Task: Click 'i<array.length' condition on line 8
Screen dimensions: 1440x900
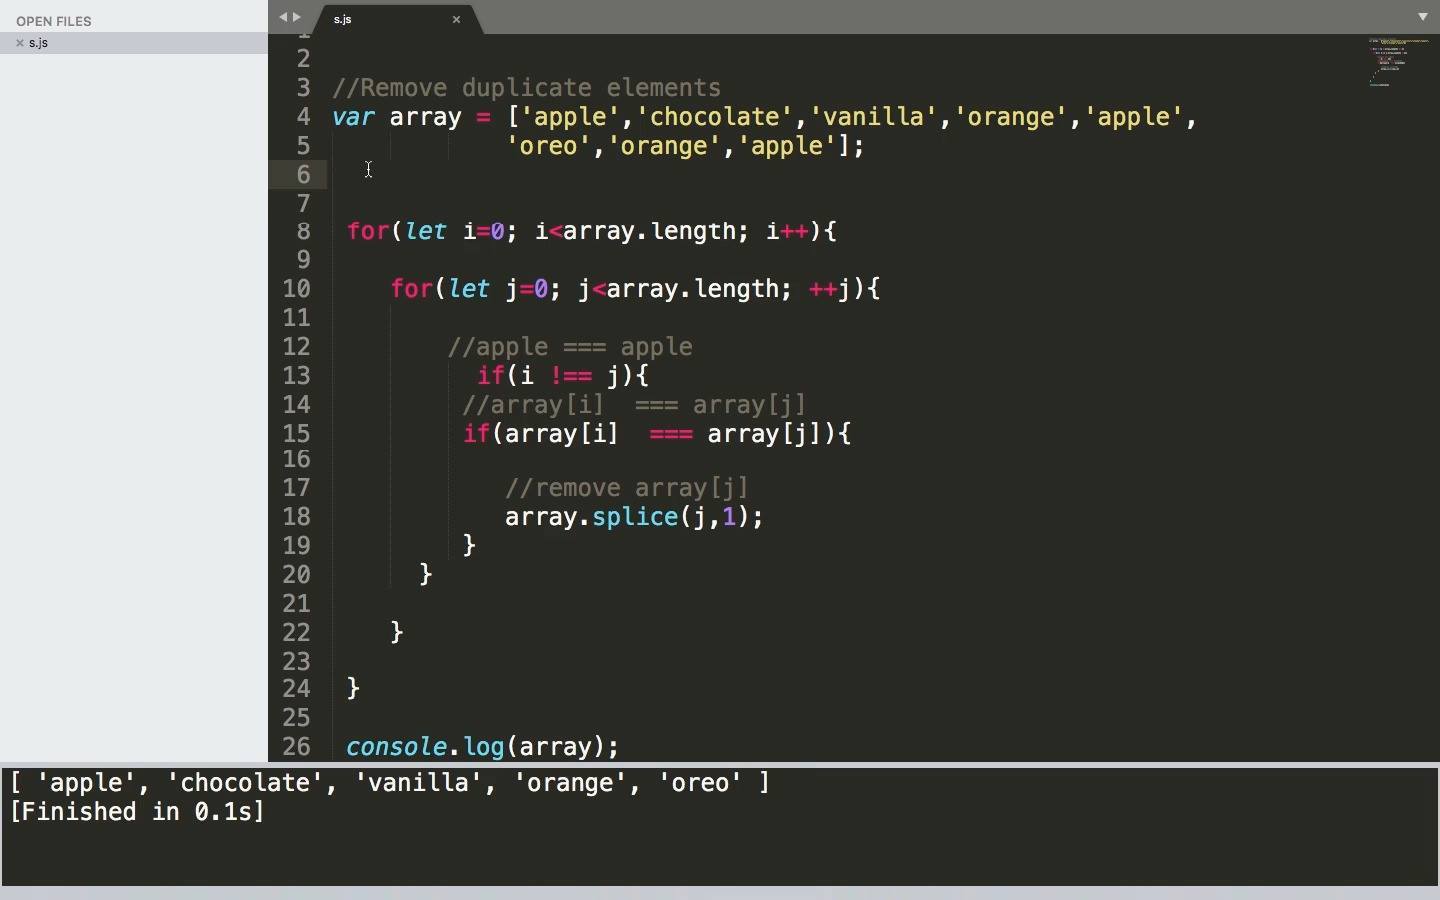Action: coord(641,232)
